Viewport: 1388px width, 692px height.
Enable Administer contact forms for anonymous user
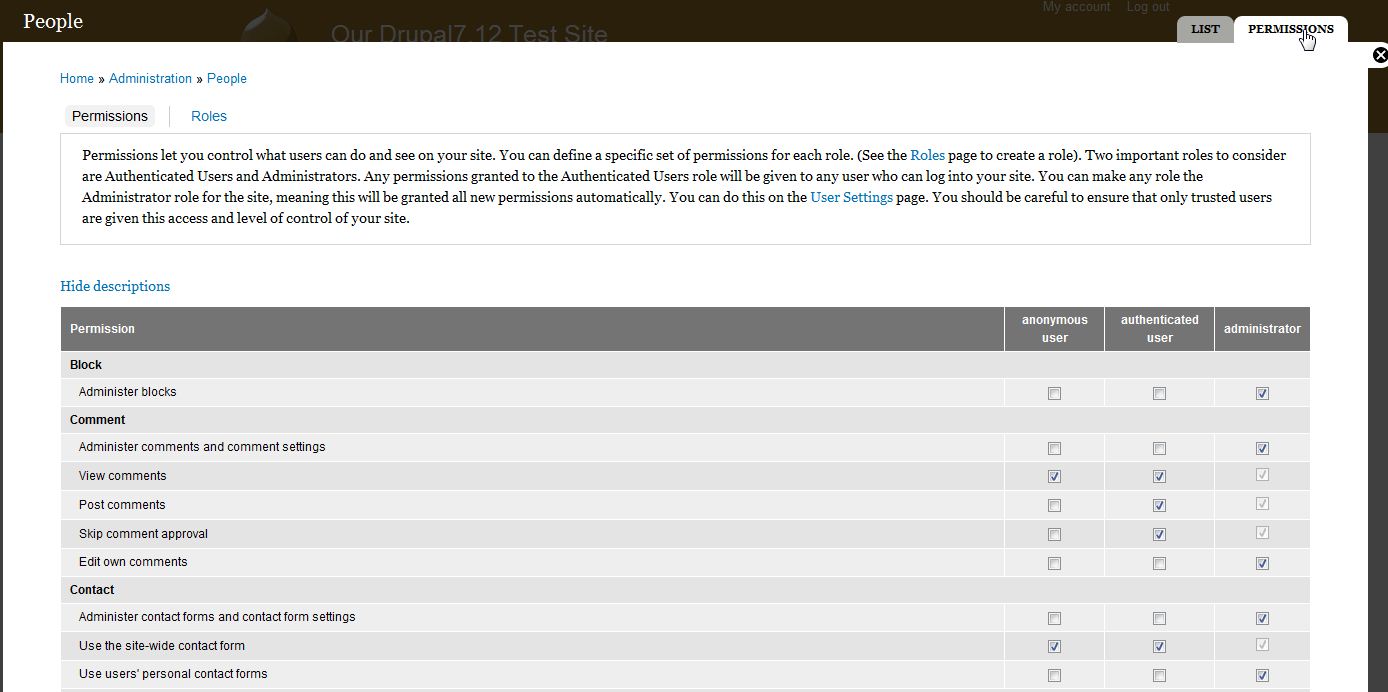[1054, 619]
